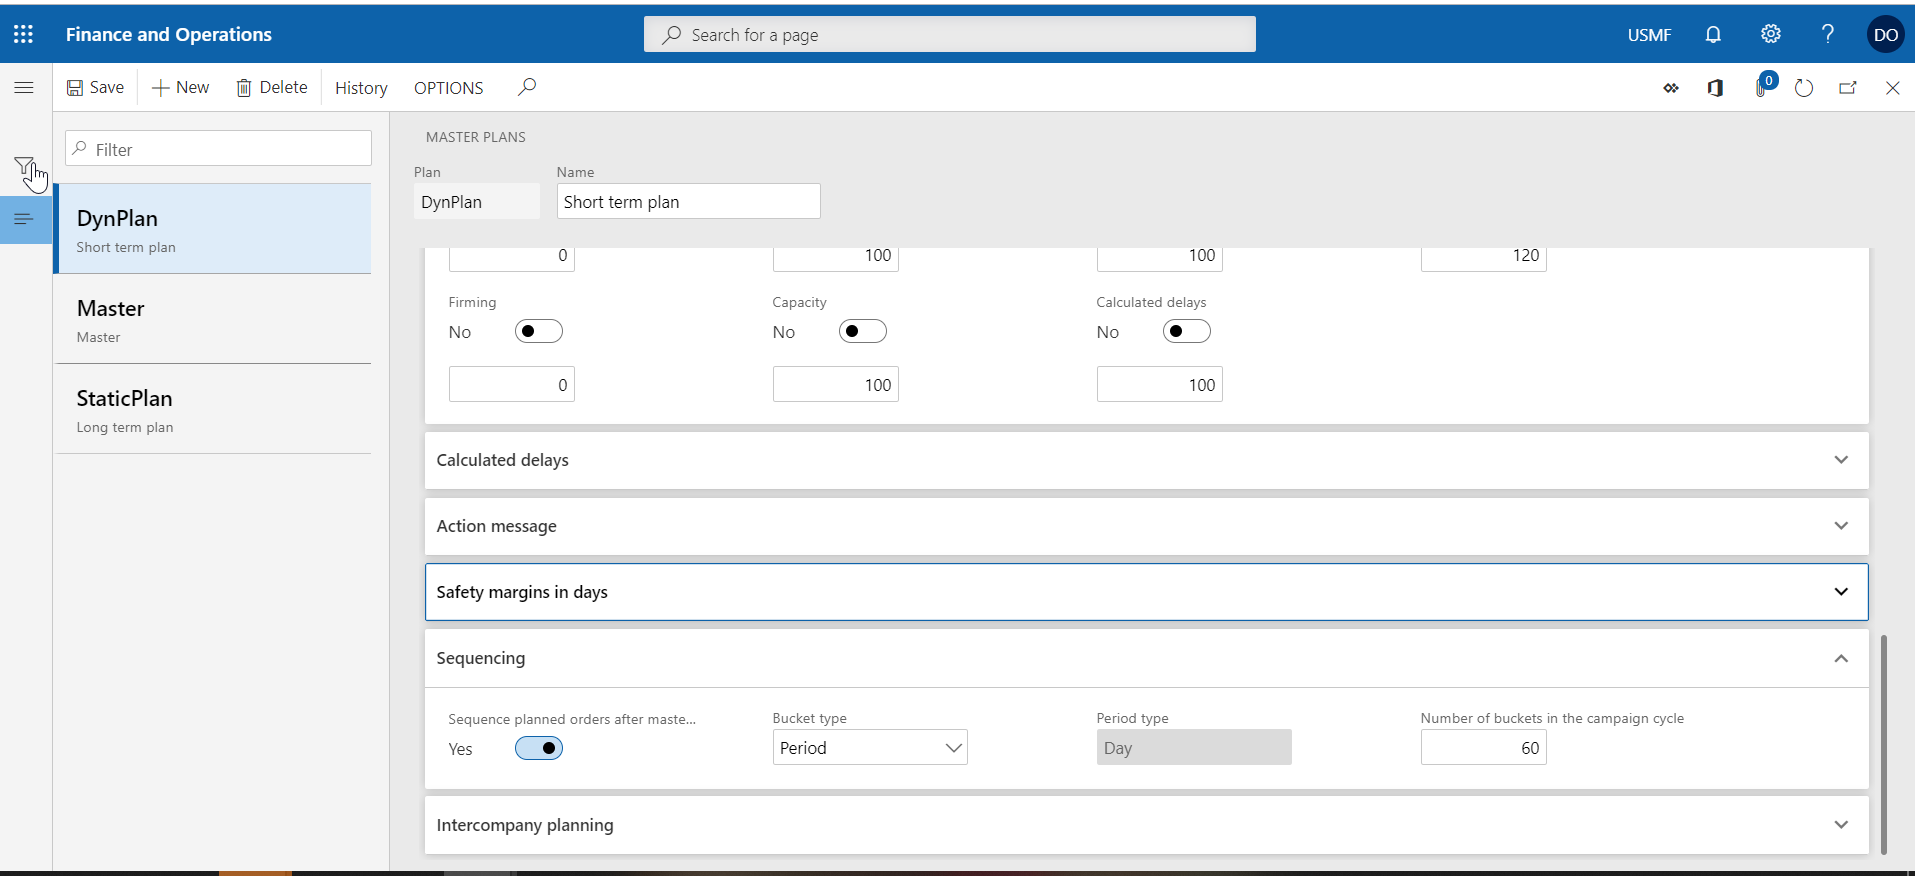The image size is (1915, 876).
Task: Open the History menu item
Action: (x=361, y=88)
